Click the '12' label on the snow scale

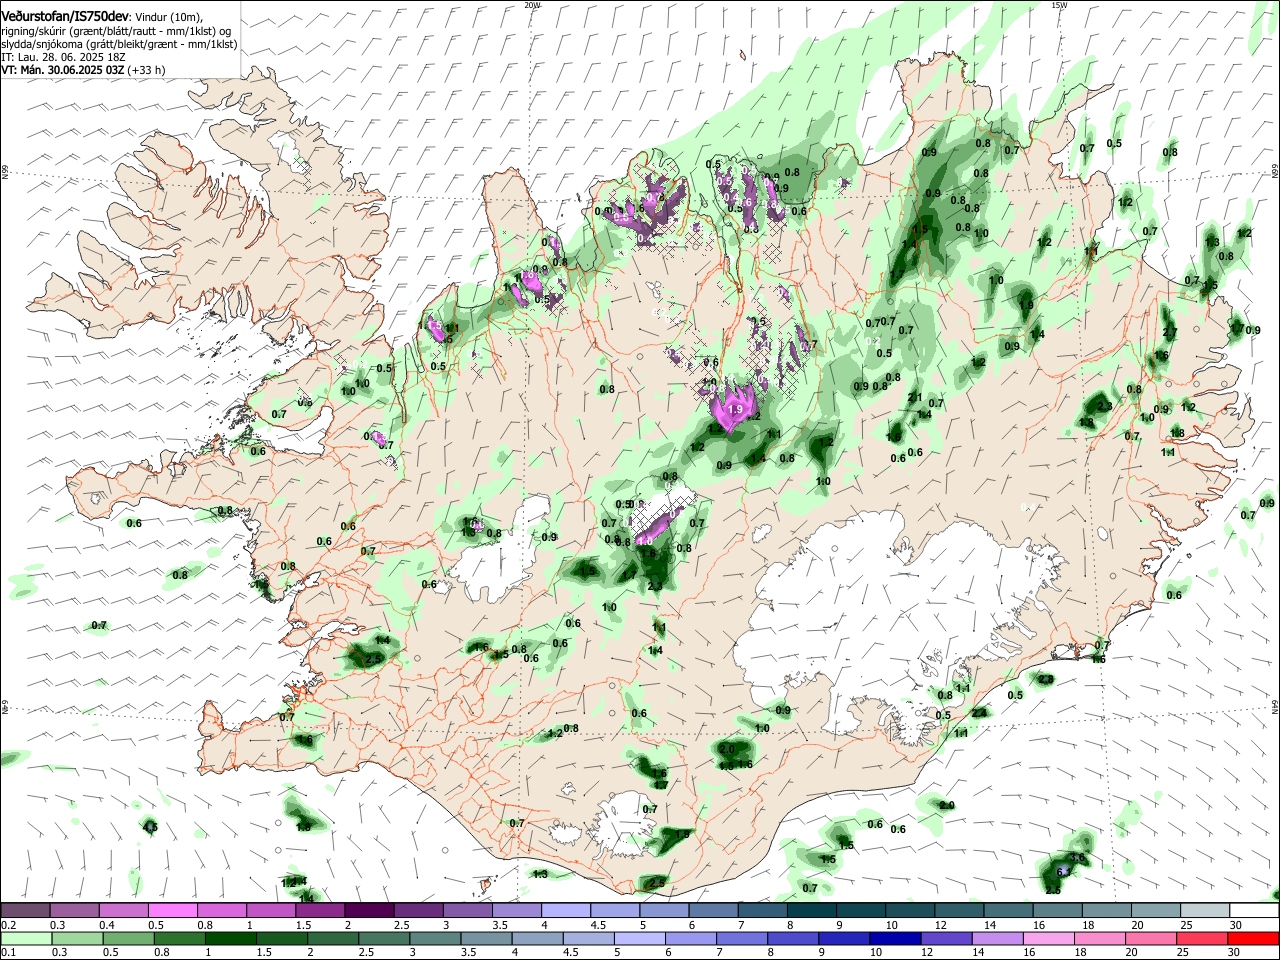(940, 925)
